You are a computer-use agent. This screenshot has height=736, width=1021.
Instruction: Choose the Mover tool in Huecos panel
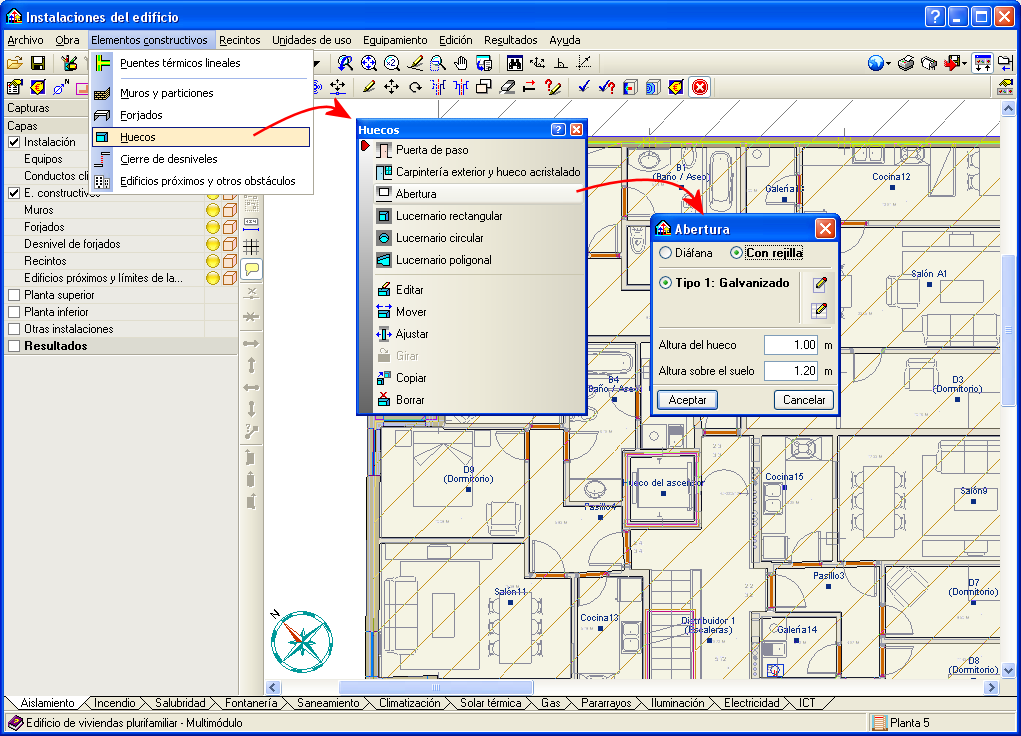coord(410,312)
